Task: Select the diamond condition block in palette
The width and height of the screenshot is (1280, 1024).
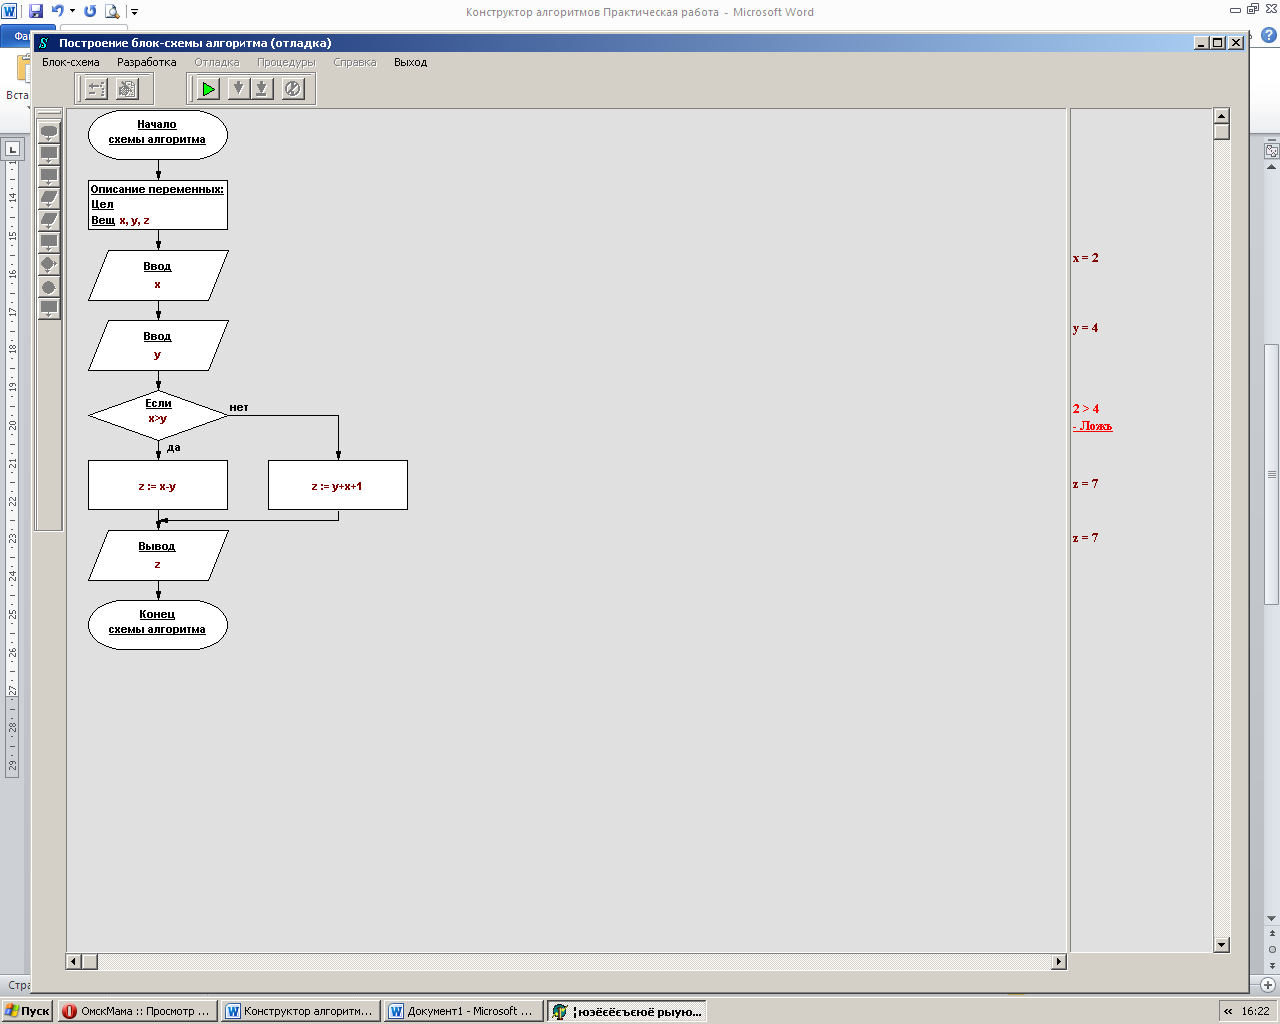Action: click(49, 264)
